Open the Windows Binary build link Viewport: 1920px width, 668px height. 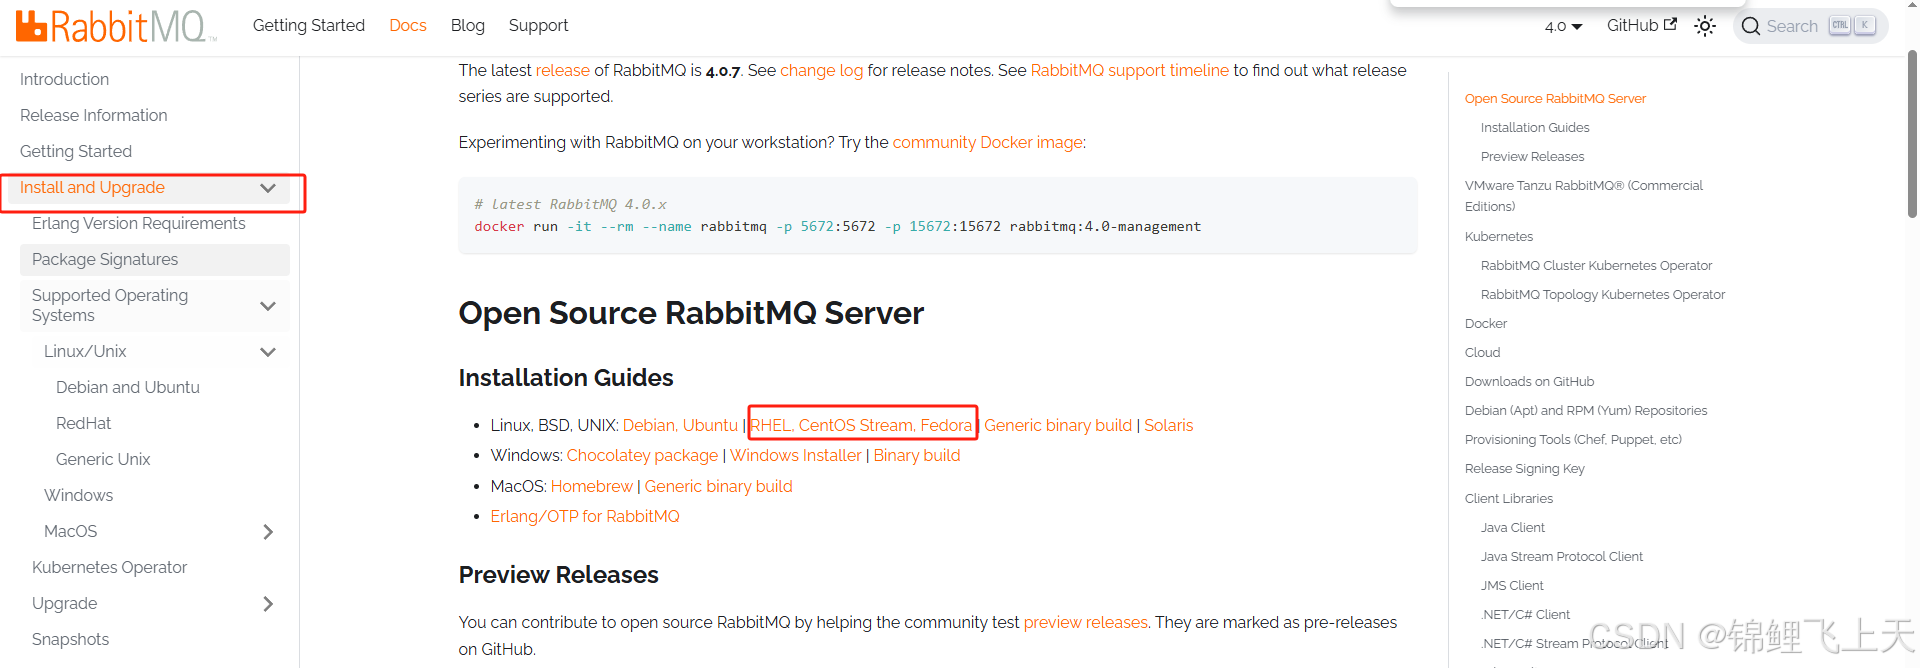point(917,455)
